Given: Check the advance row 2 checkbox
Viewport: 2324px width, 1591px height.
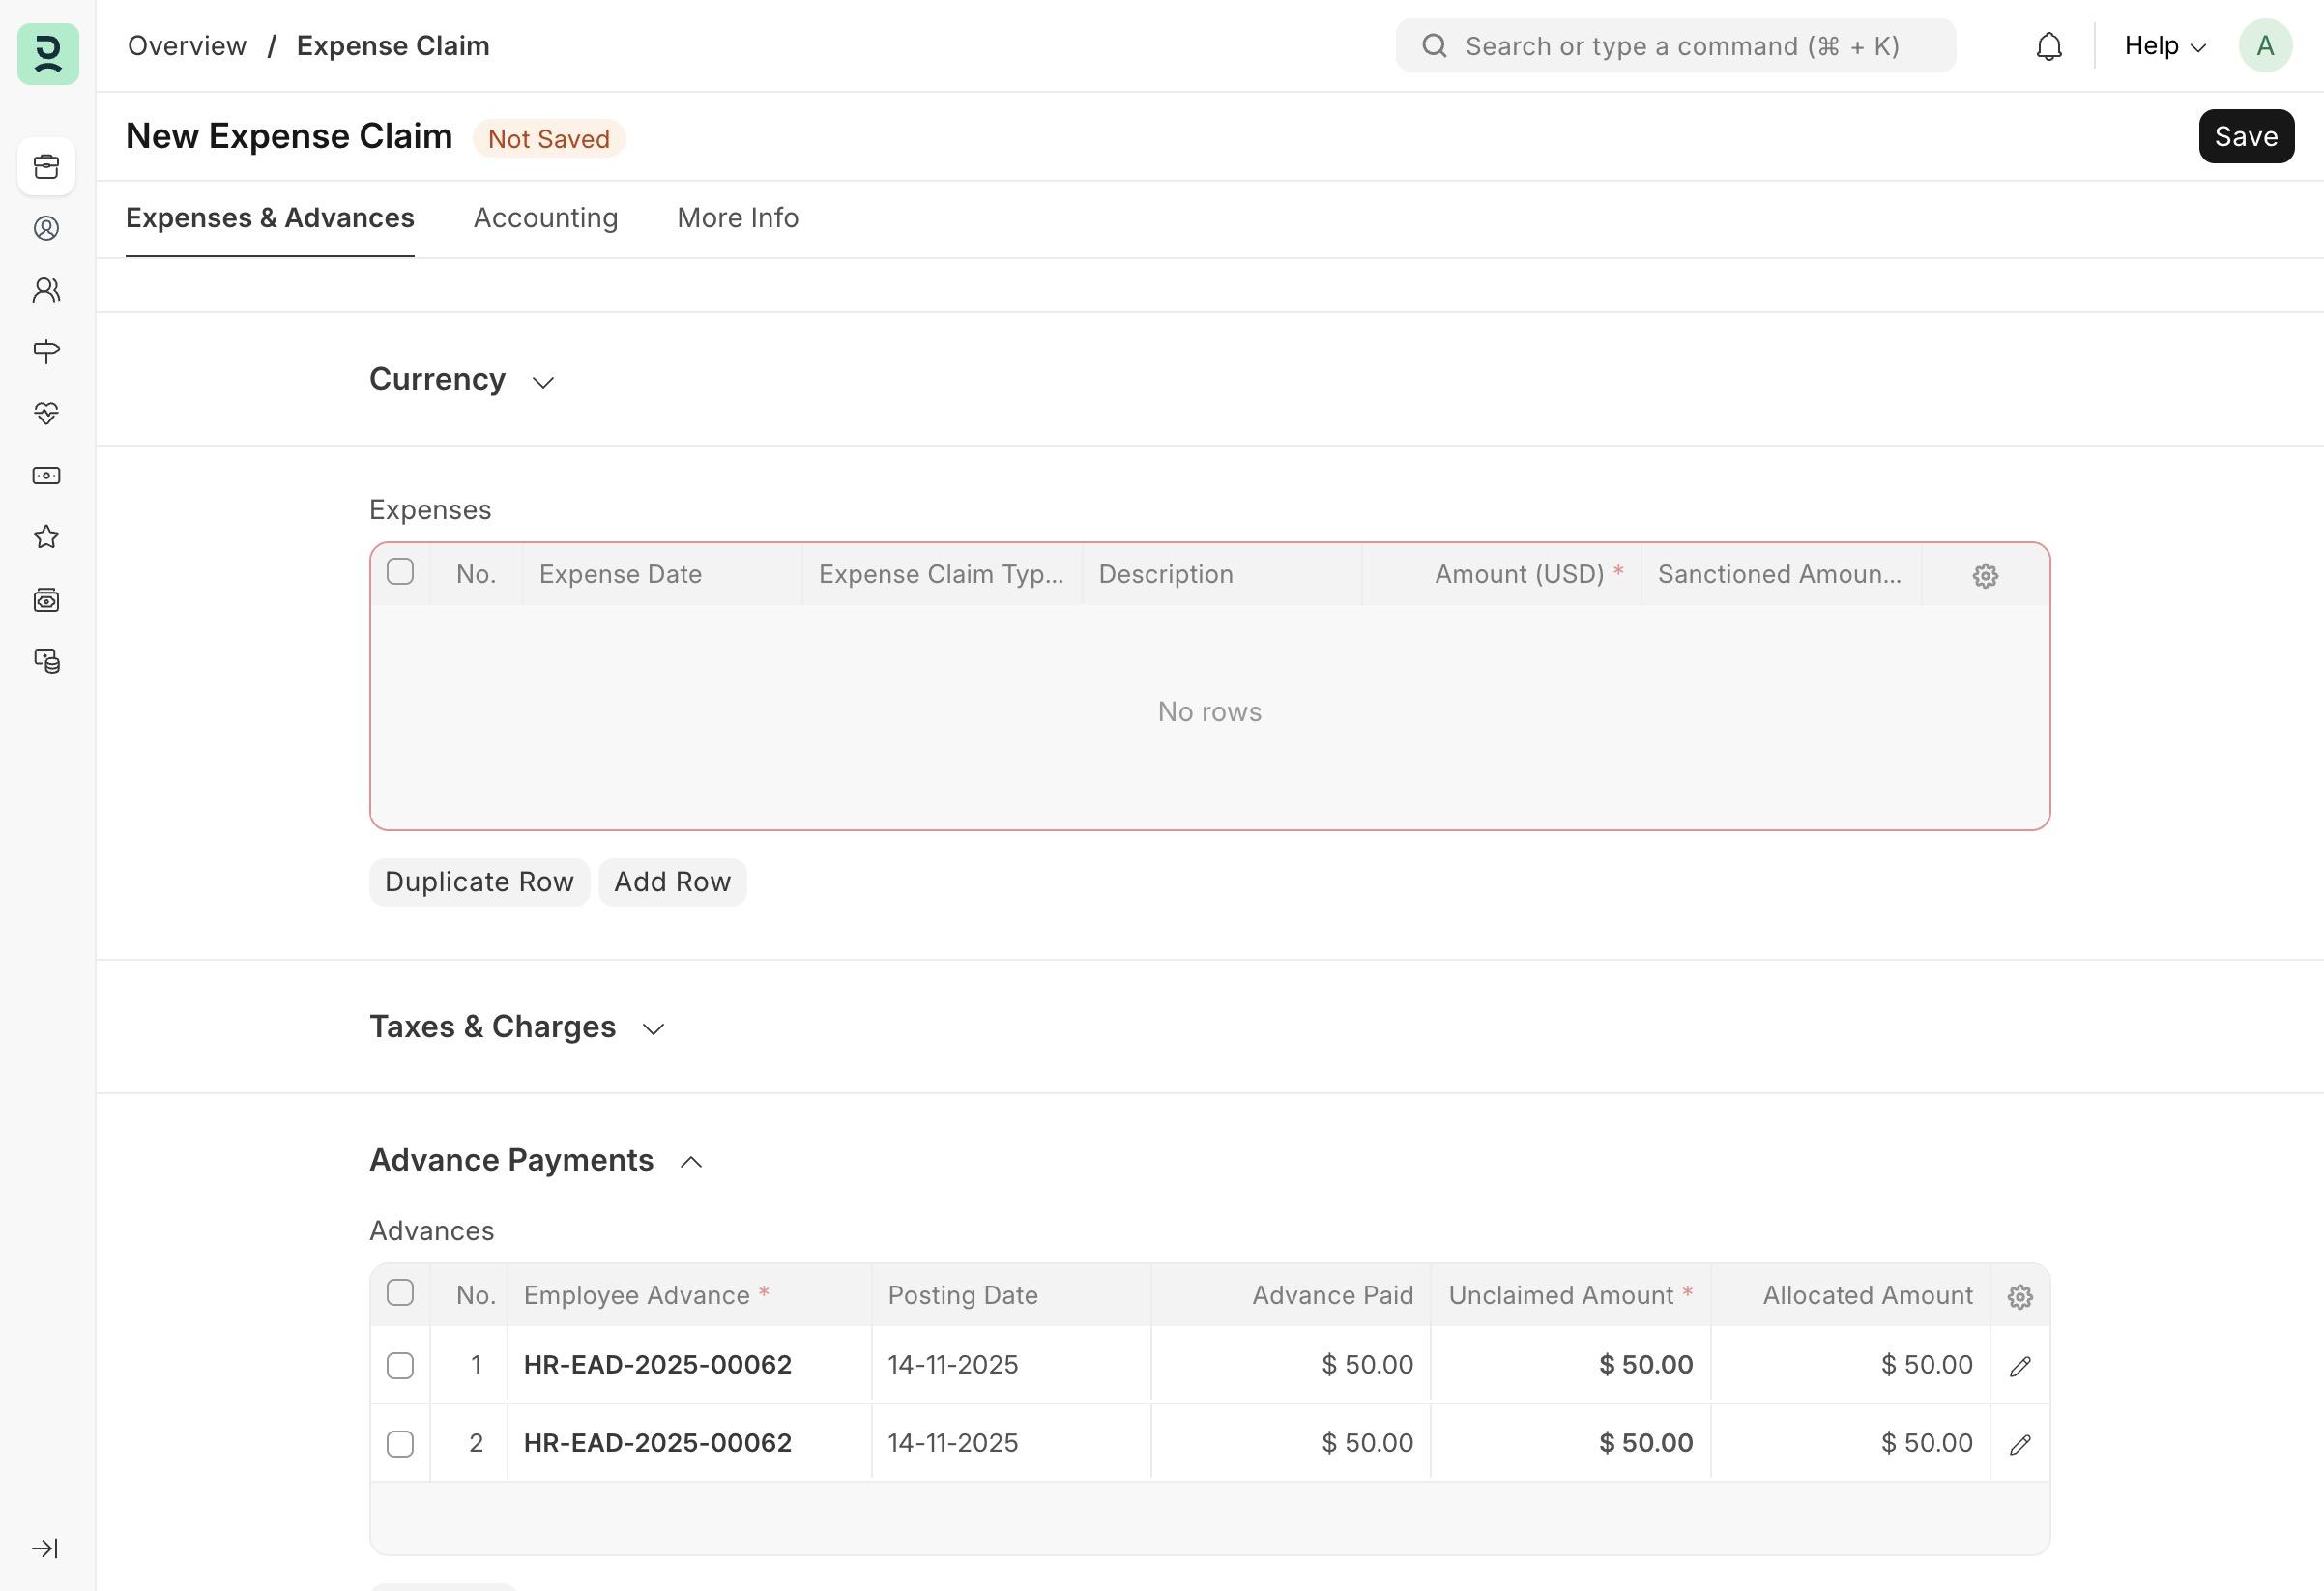Looking at the screenshot, I should click(400, 1443).
